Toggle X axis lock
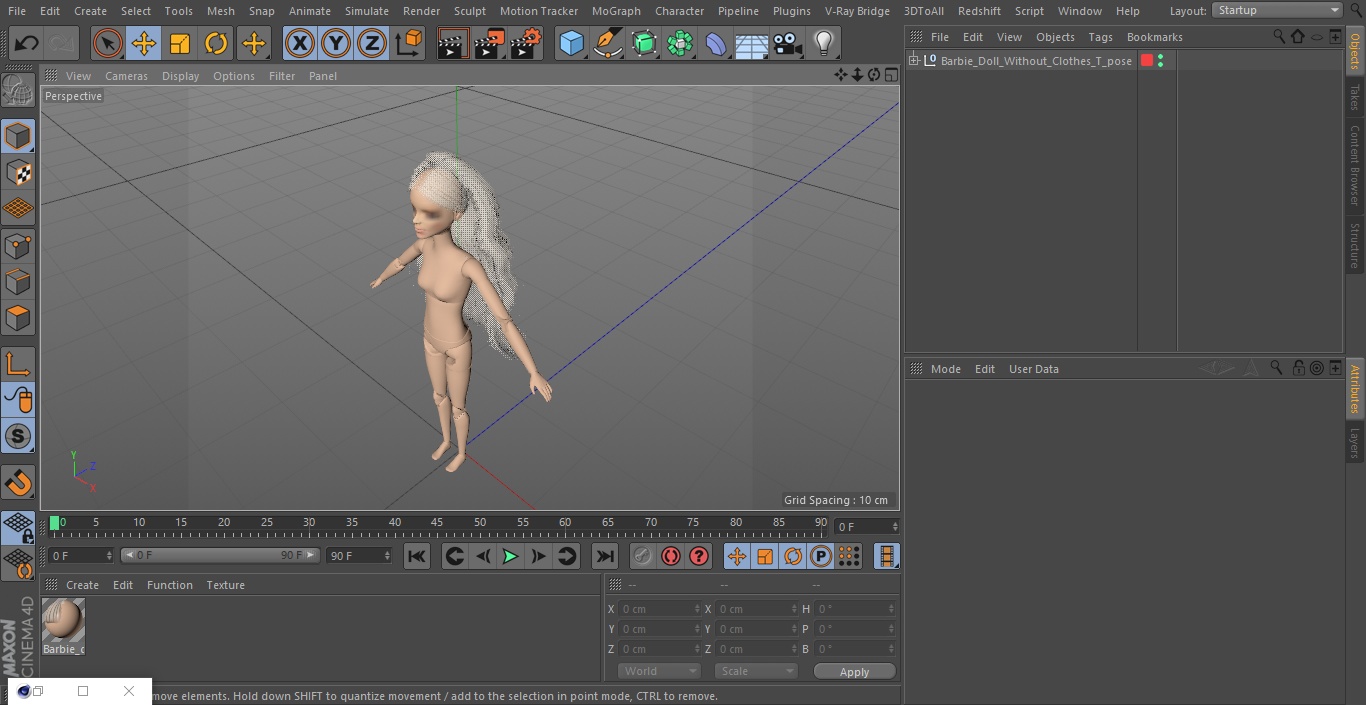This screenshot has width=1366, height=705. (300, 43)
